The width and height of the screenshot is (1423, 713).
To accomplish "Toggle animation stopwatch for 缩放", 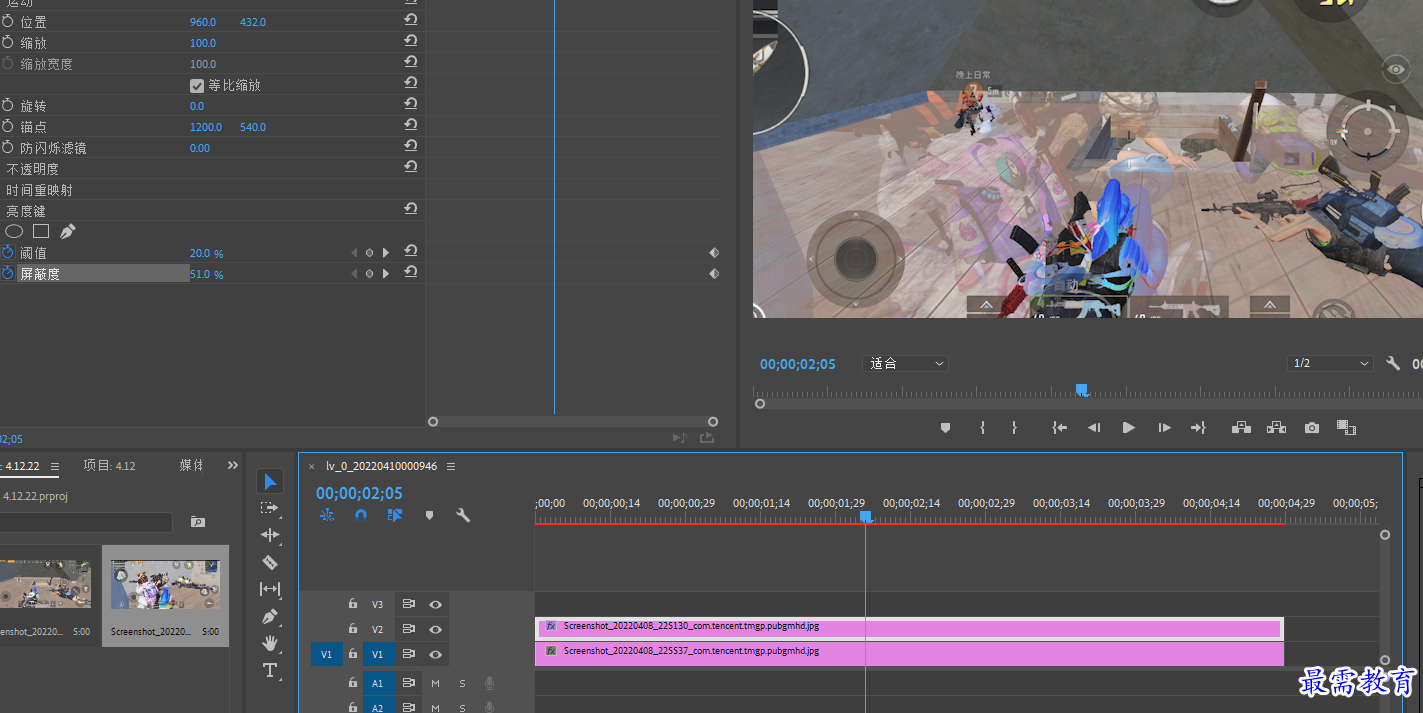I will [x=8, y=42].
